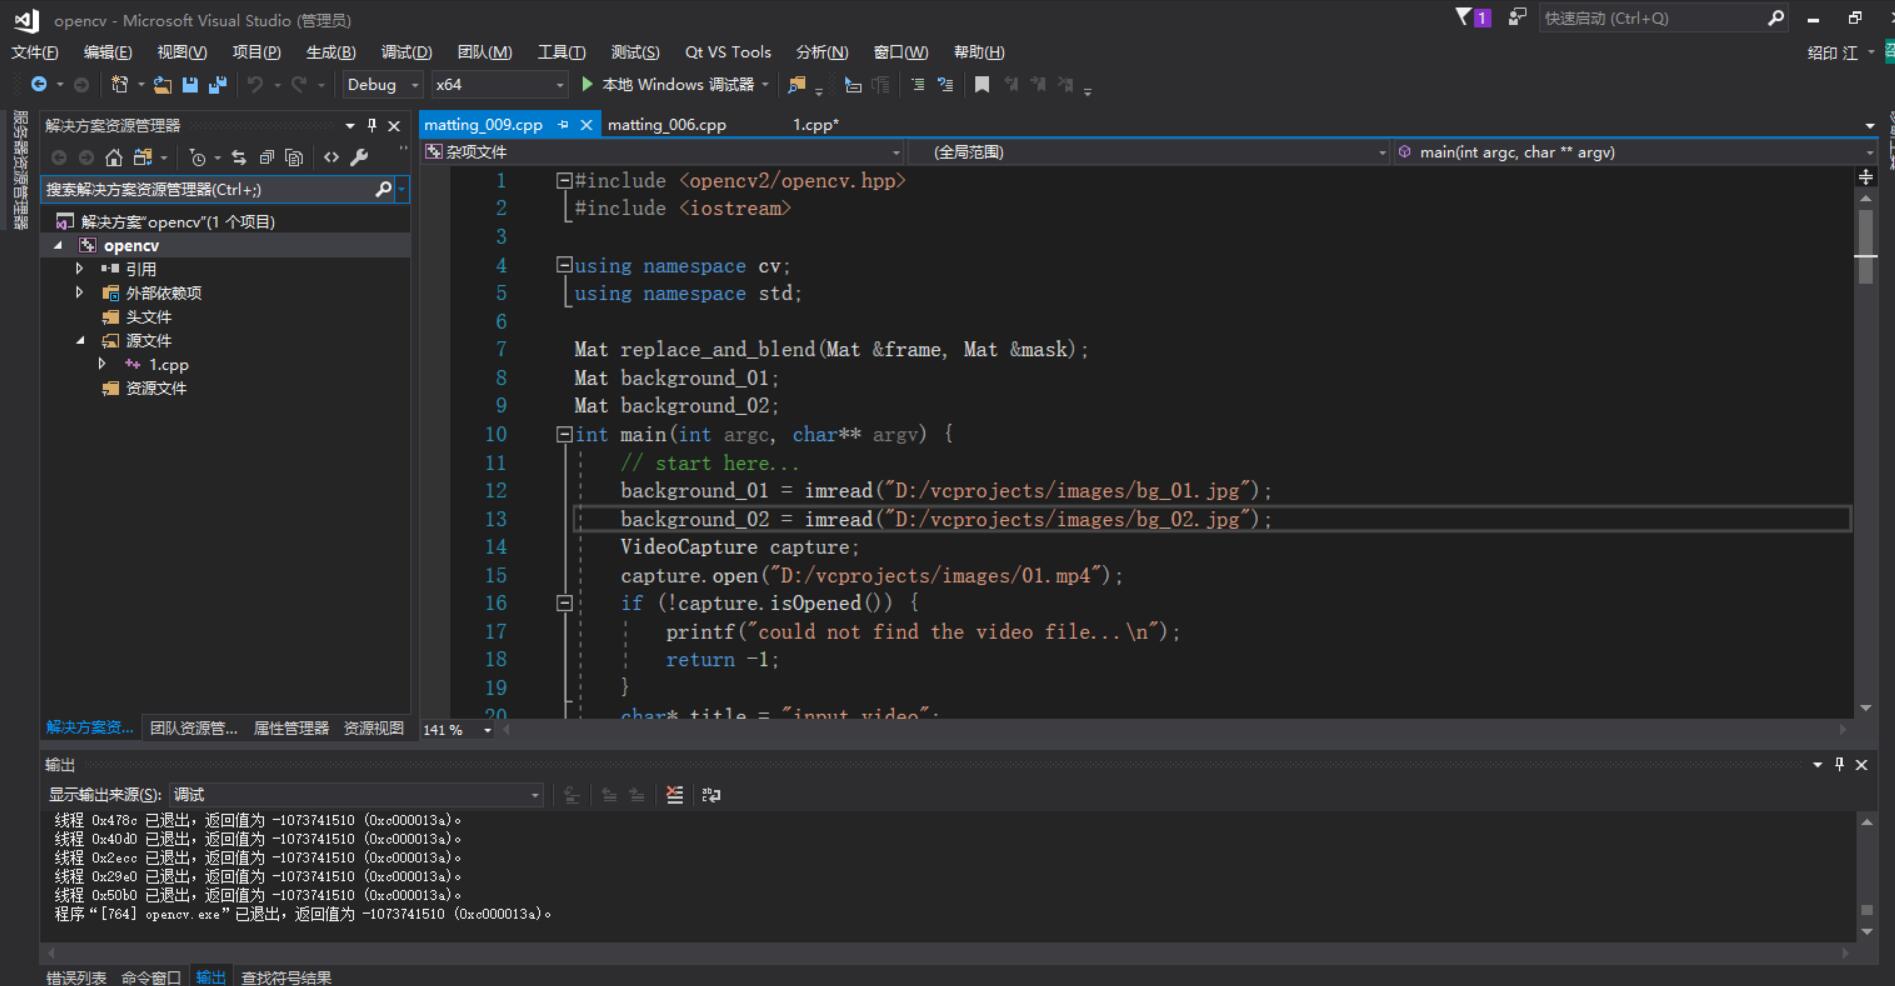
Task: Open the main(int argc, char ** argv) member dropdown
Action: point(1635,152)
